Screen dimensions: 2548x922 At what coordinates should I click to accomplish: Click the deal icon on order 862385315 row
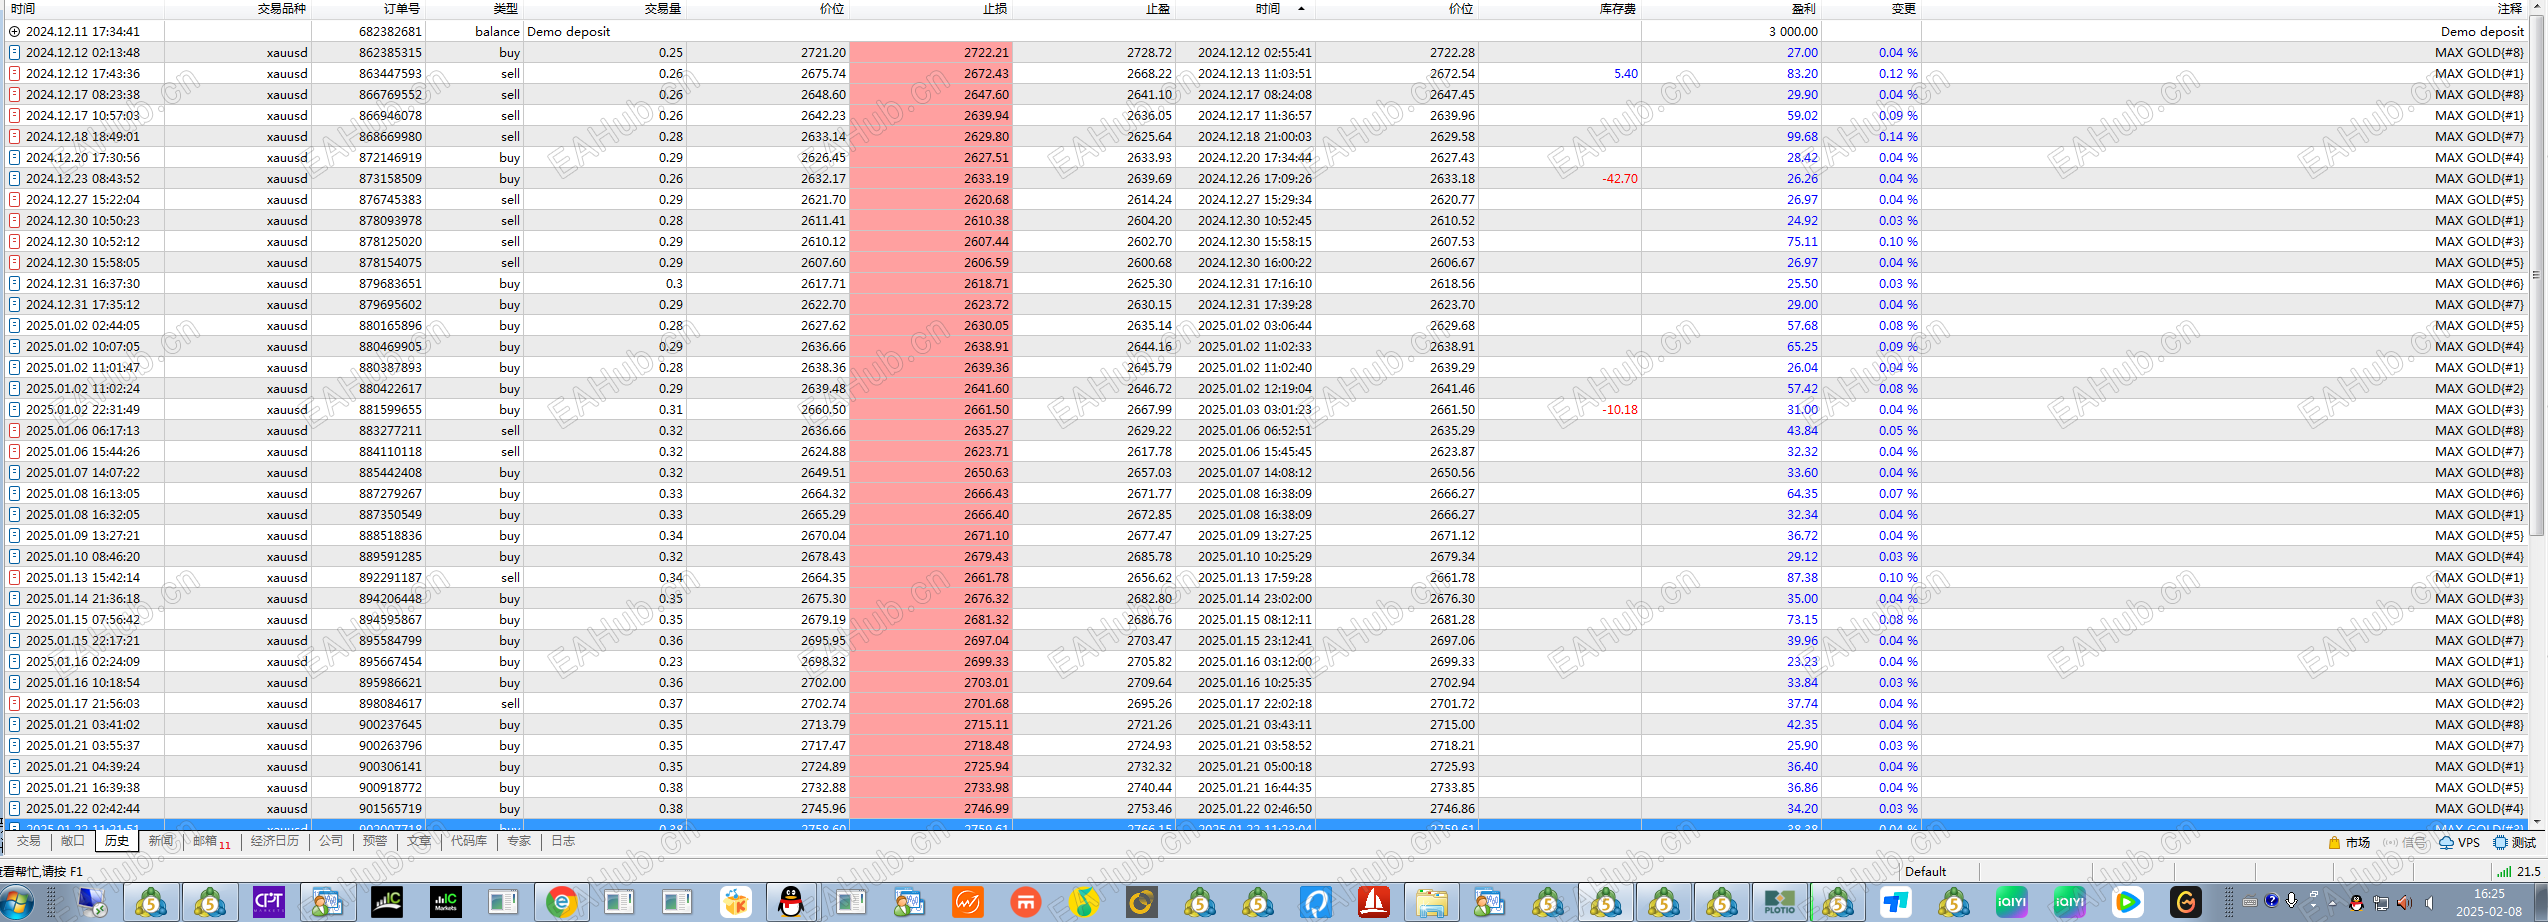pos(14,52)
